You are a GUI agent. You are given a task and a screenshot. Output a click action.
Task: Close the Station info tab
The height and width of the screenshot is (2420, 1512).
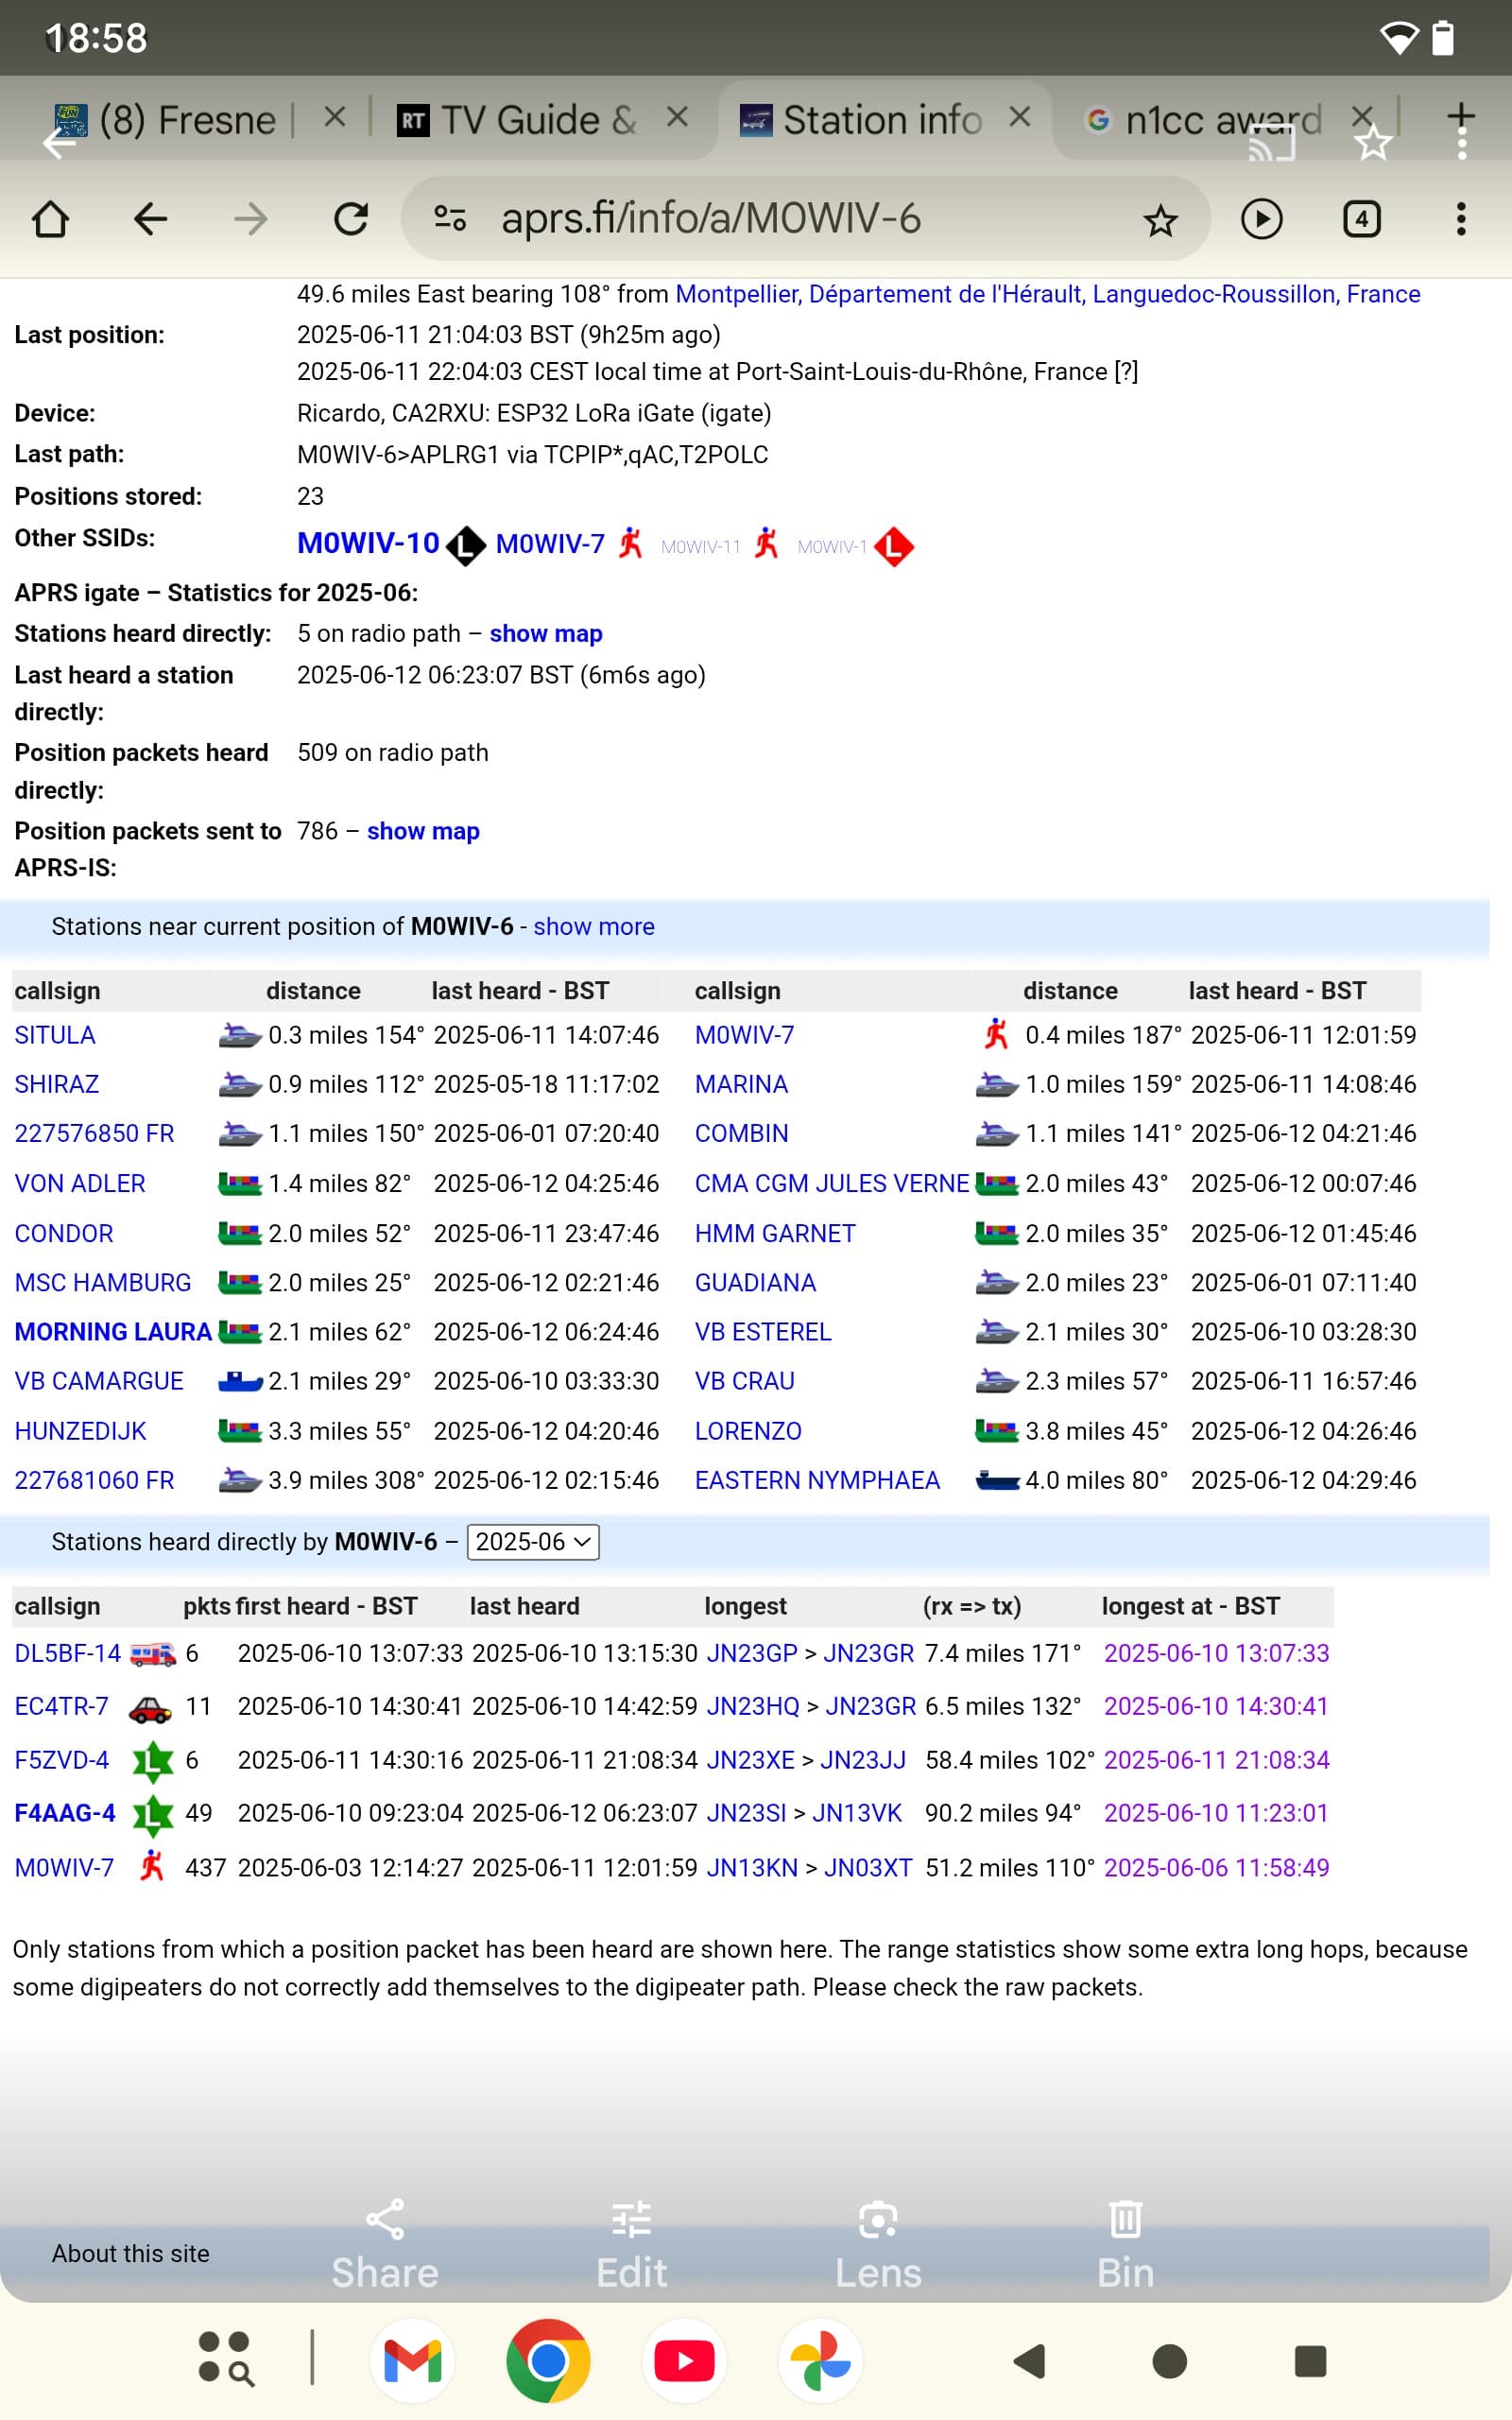tap(1020, 118)
